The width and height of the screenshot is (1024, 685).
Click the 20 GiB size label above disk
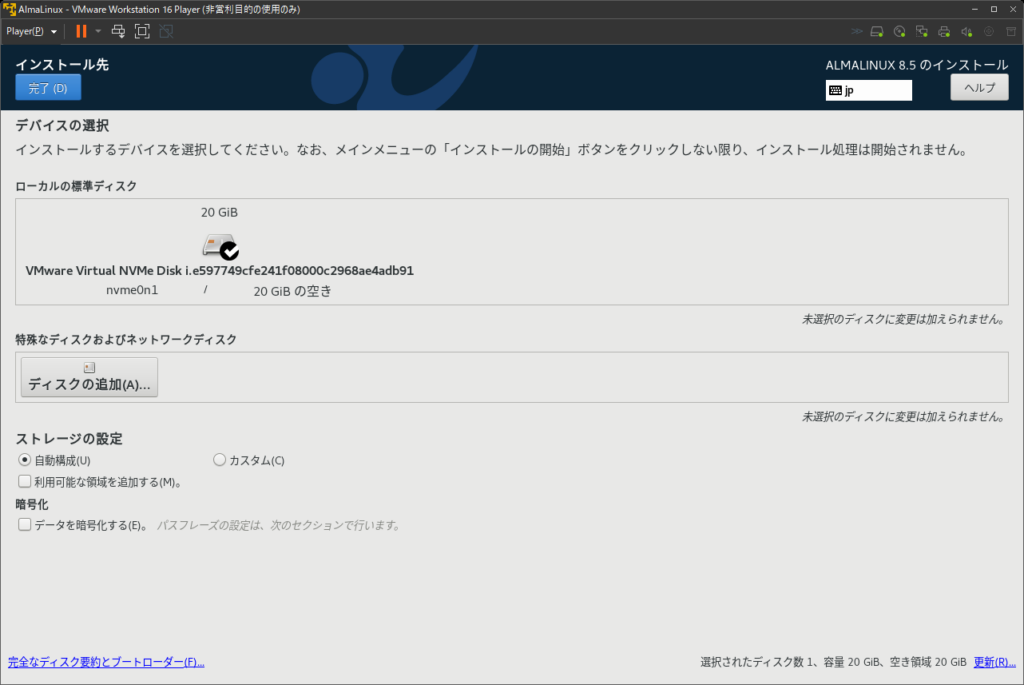[x=219, y=212]
